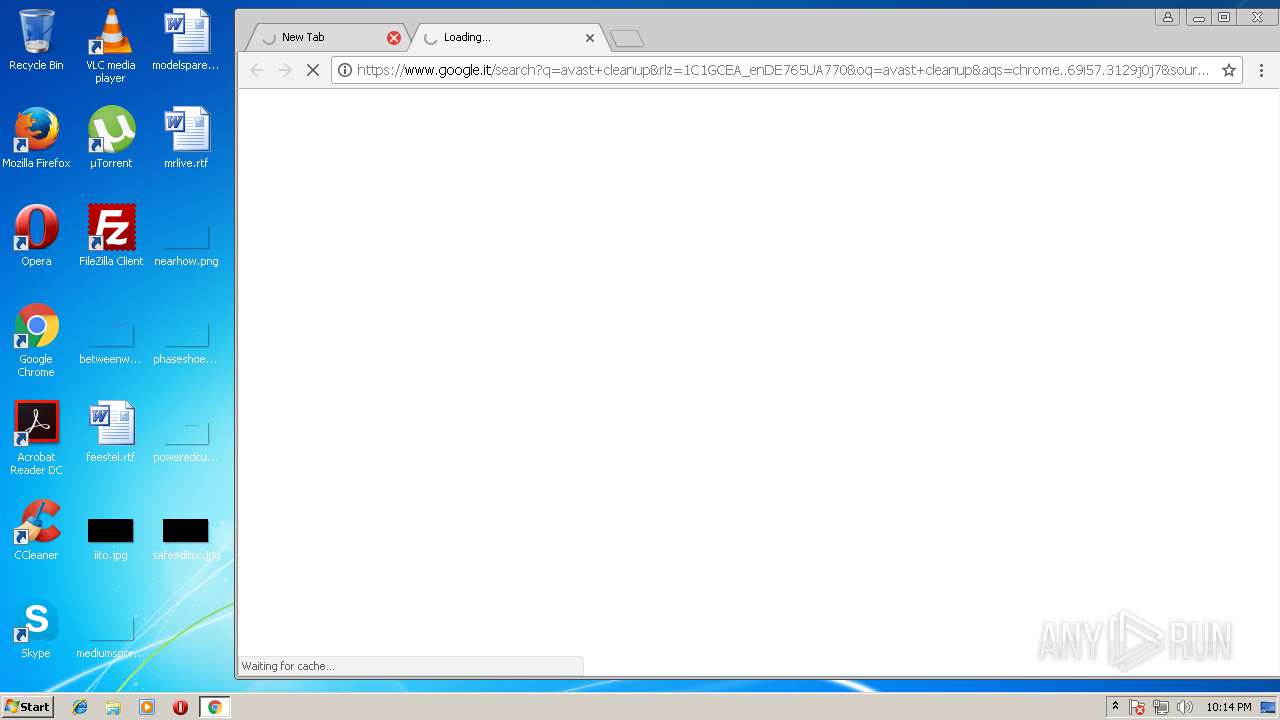Viewport: 1280px width, 720px height.
Task: Open the Skype desktop shortcut
Action: [x=36, y=628]
